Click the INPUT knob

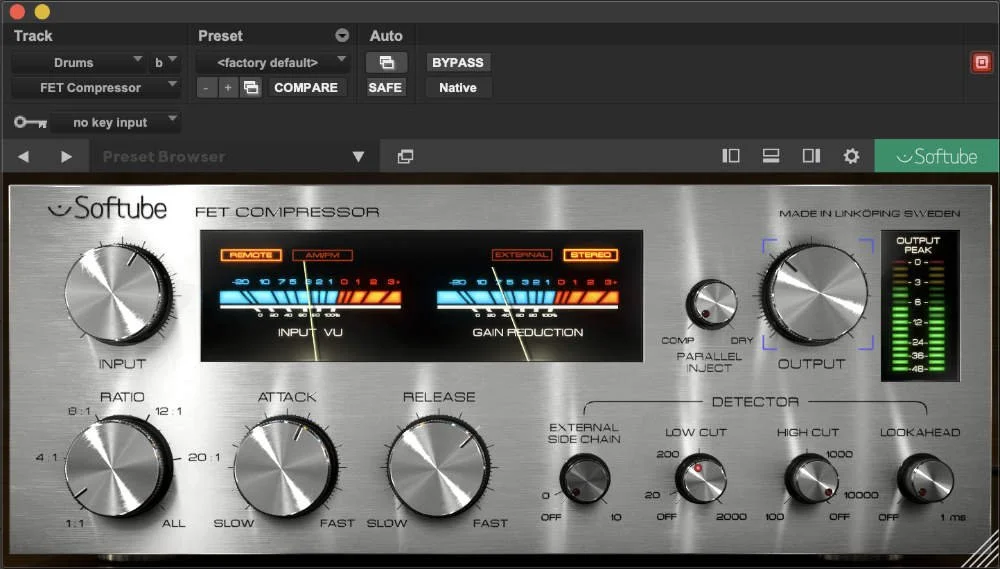118,293
